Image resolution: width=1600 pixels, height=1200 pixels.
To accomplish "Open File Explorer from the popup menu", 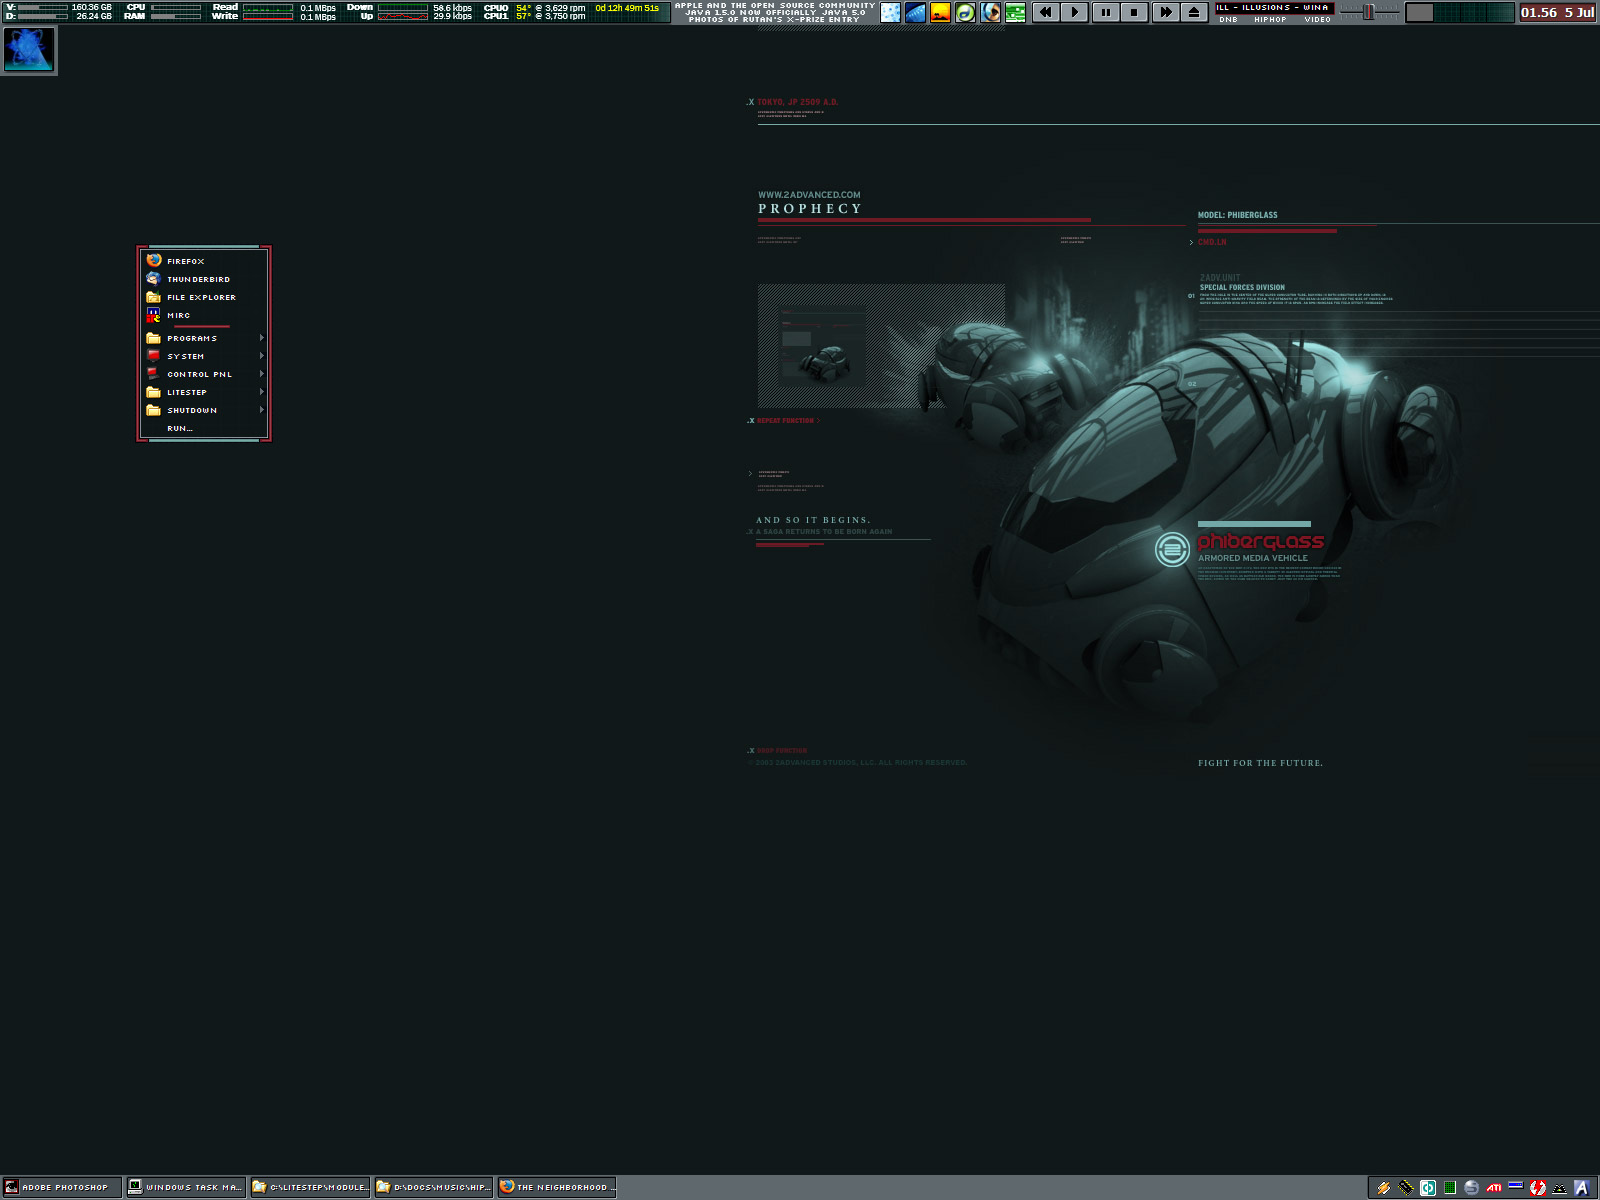I will point(201,297).
